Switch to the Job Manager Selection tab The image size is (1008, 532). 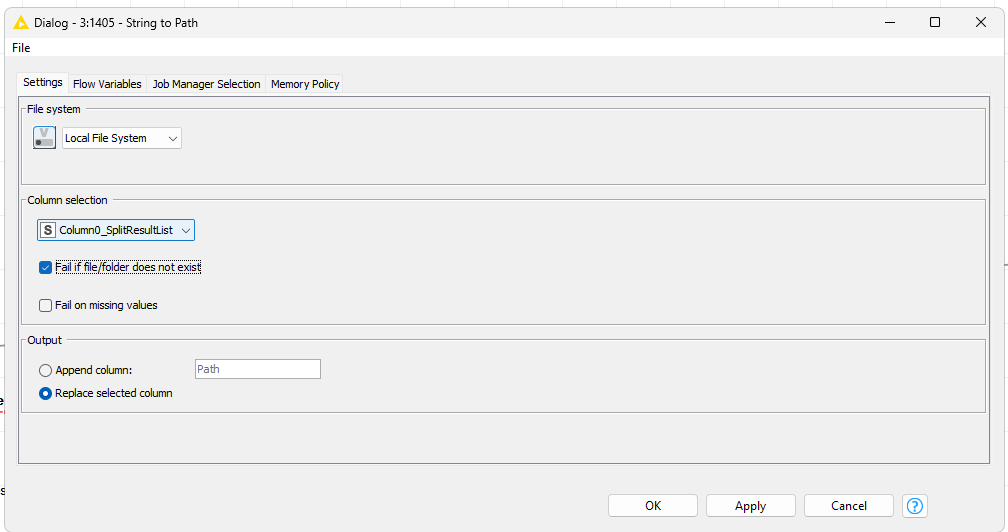206,84
